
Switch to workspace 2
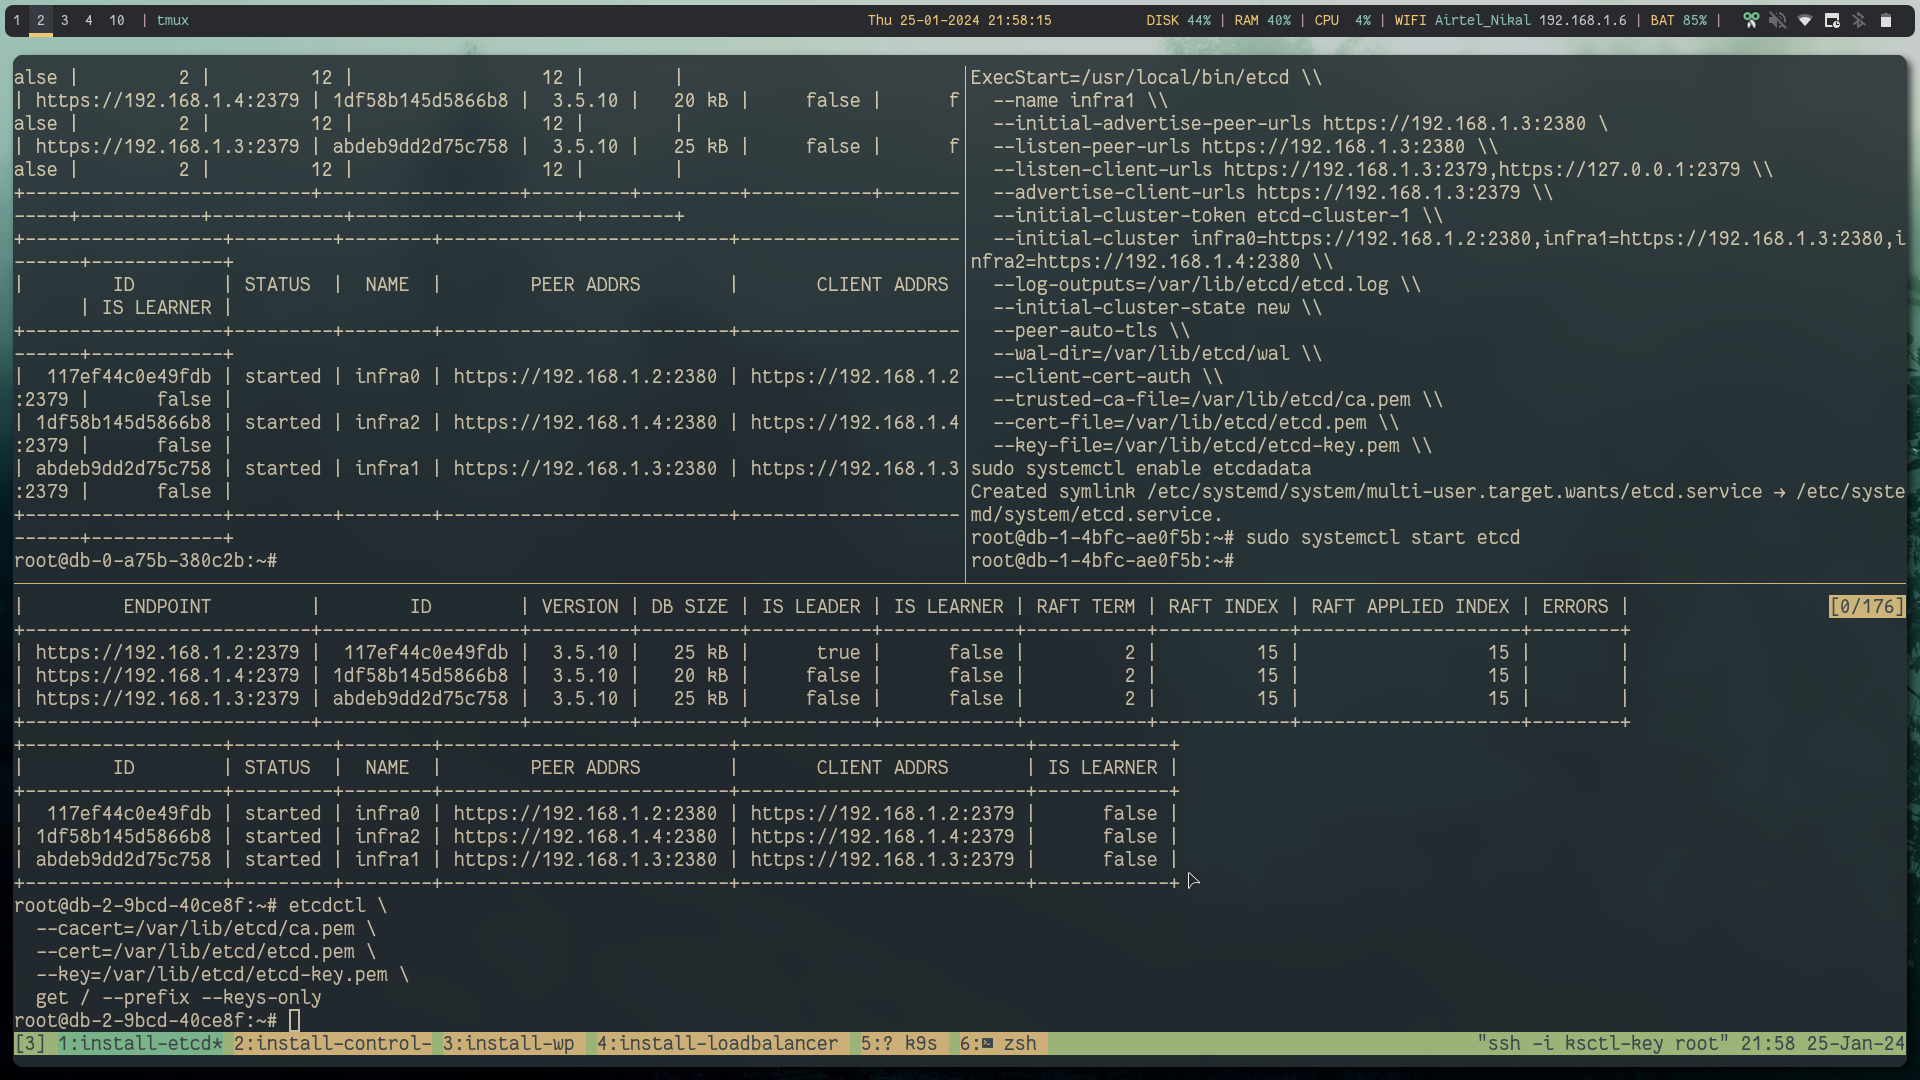tap(41, 20)
